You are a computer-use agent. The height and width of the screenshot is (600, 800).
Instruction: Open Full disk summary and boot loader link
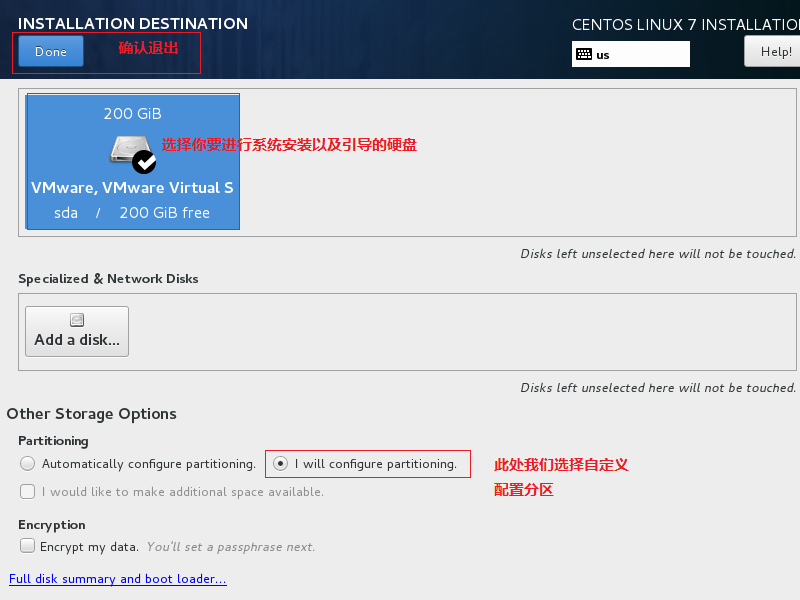tap(117, 578)
